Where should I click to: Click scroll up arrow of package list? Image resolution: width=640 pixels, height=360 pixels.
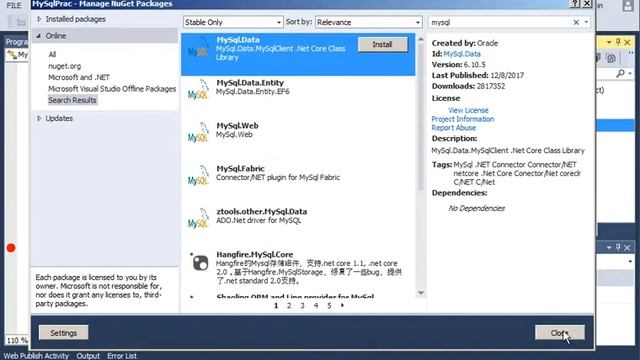[x=421, y=39]
